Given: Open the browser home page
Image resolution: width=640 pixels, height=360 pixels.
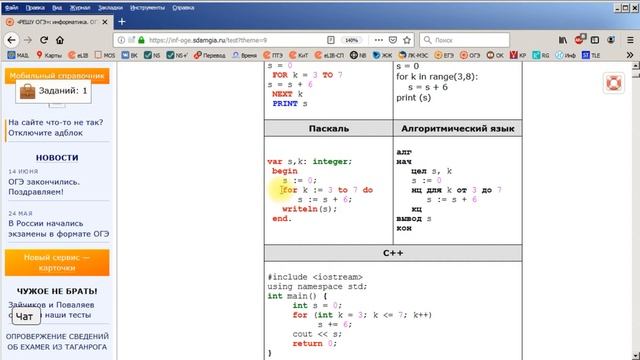Looking at the screenshot, I should click(x=60, y=40).
